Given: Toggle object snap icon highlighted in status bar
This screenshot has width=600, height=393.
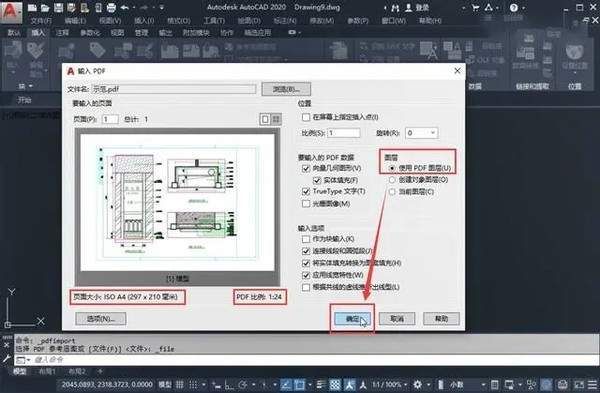Looking at the screenshot, I should pyautogui.click(x=299, y=385).
